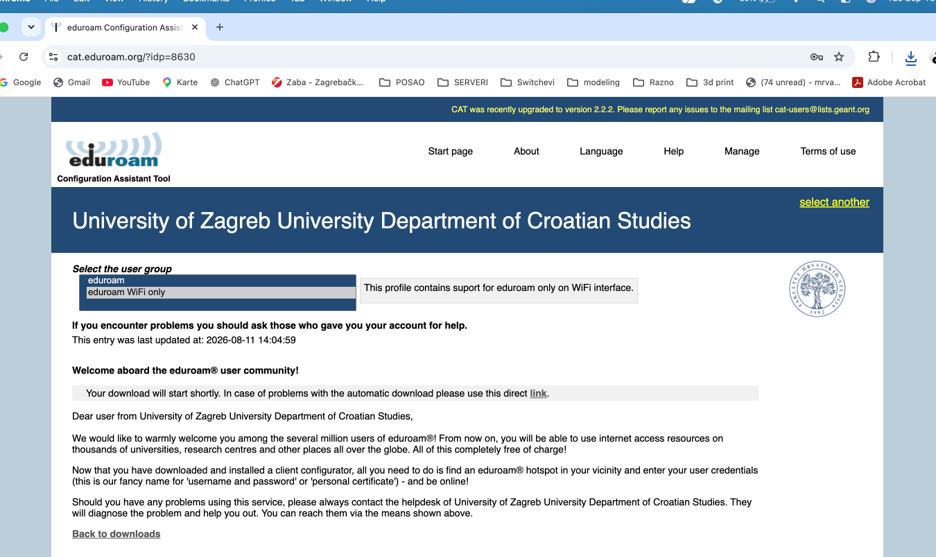
Task: Expand the tab search chevron dropdown
Action: point(31,27)
